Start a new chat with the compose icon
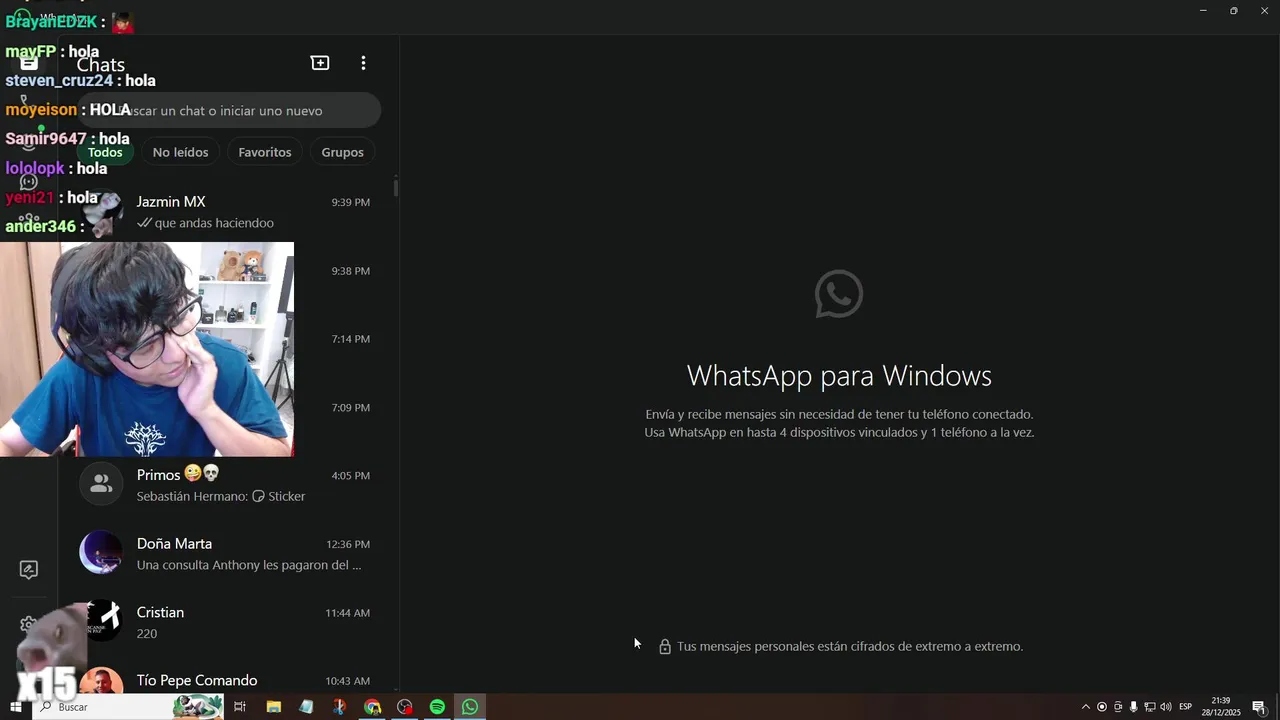The width and height of the screenshot is (1280, 720). (320, 63)
